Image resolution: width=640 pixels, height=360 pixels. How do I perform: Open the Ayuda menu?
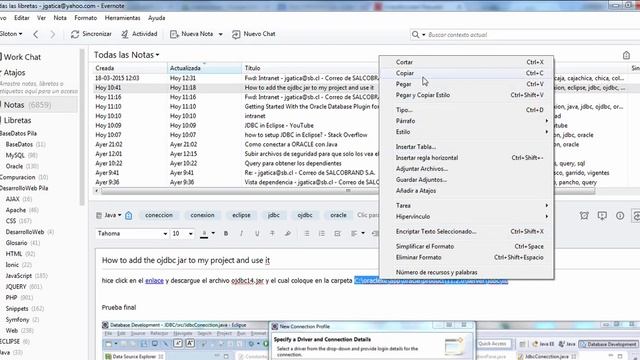pyautogui.click(x=157, y=18)
